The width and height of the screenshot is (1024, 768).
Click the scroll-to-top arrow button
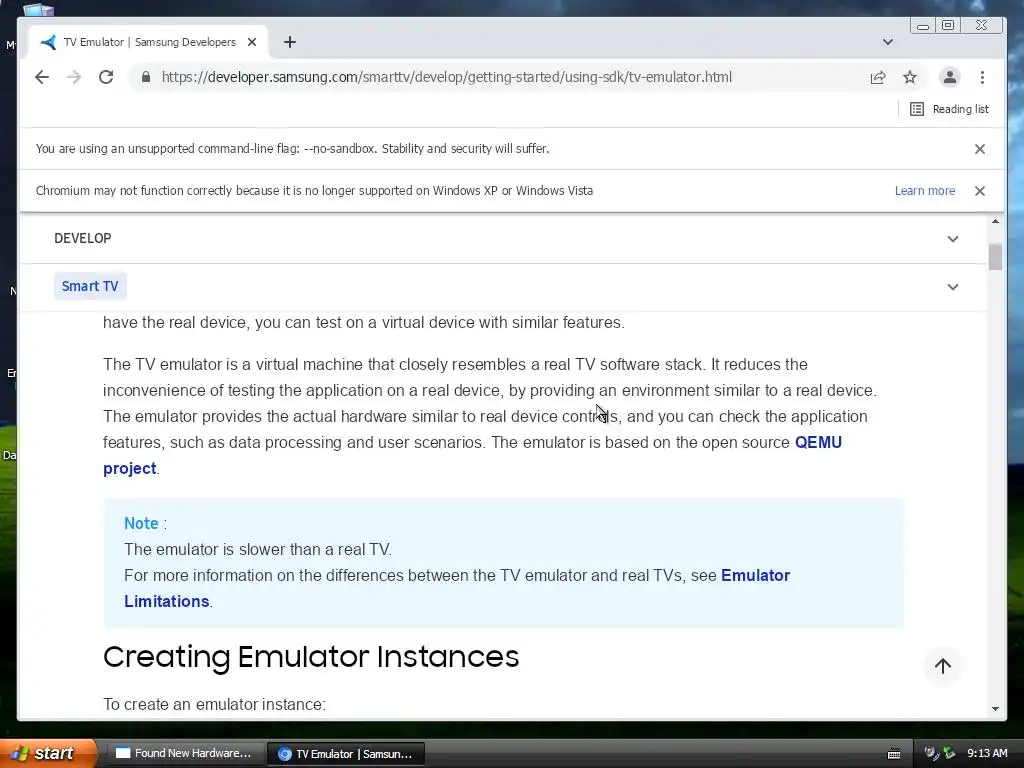(x=942, y=665)
